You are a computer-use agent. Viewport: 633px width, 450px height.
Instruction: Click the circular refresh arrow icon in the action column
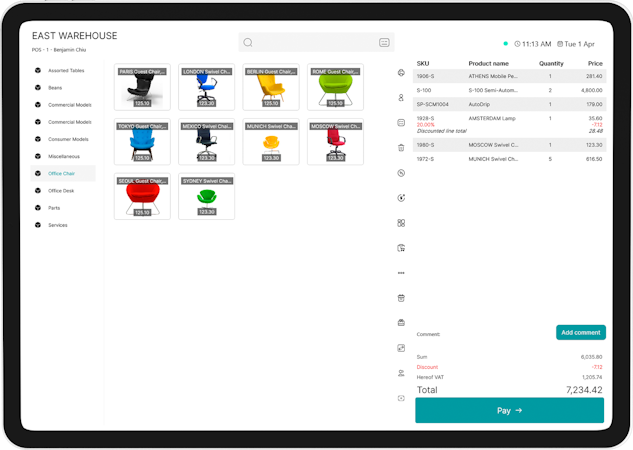click(x=401, y=198)
